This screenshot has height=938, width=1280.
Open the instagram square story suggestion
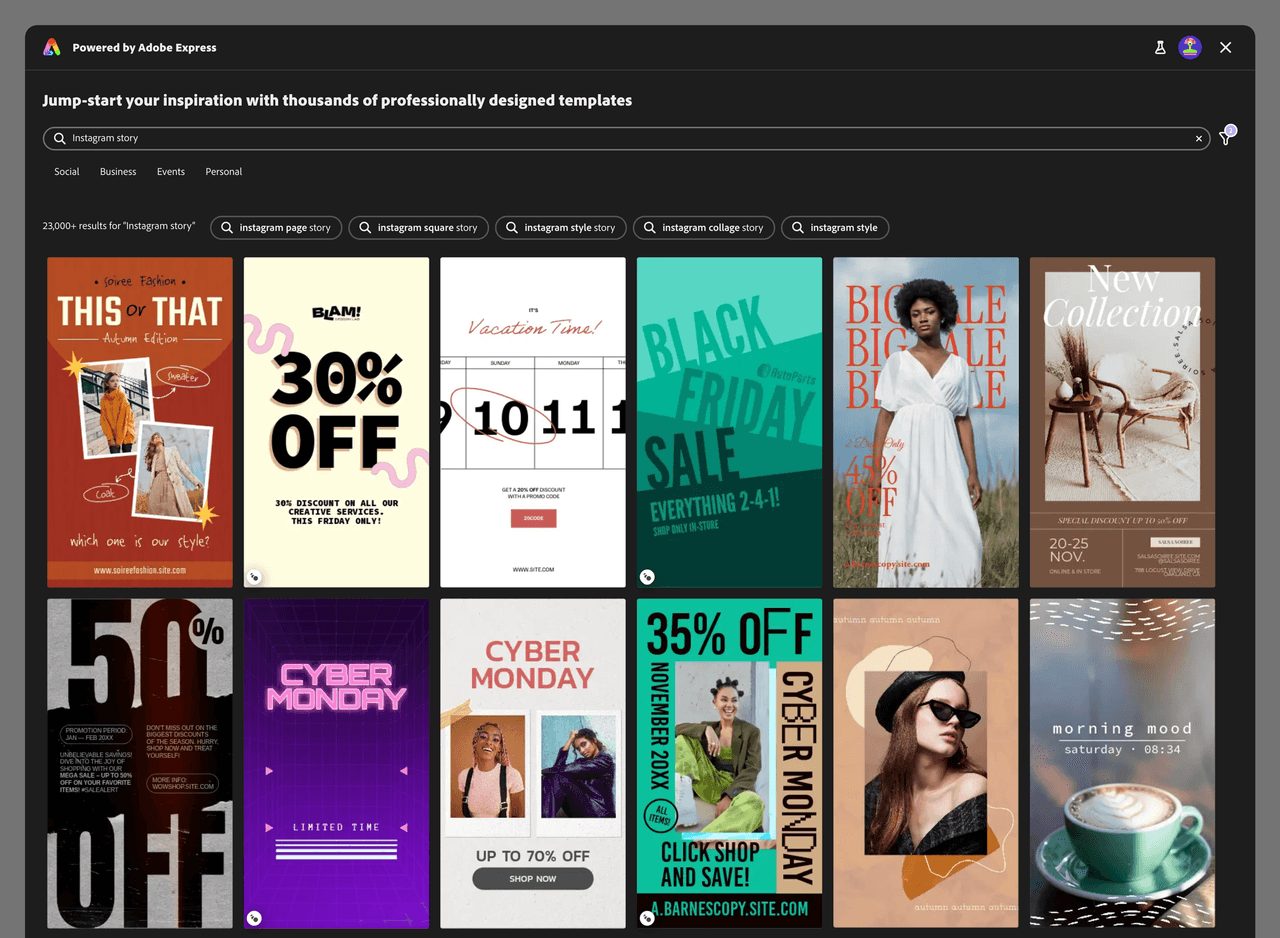(x=419, y=227)
